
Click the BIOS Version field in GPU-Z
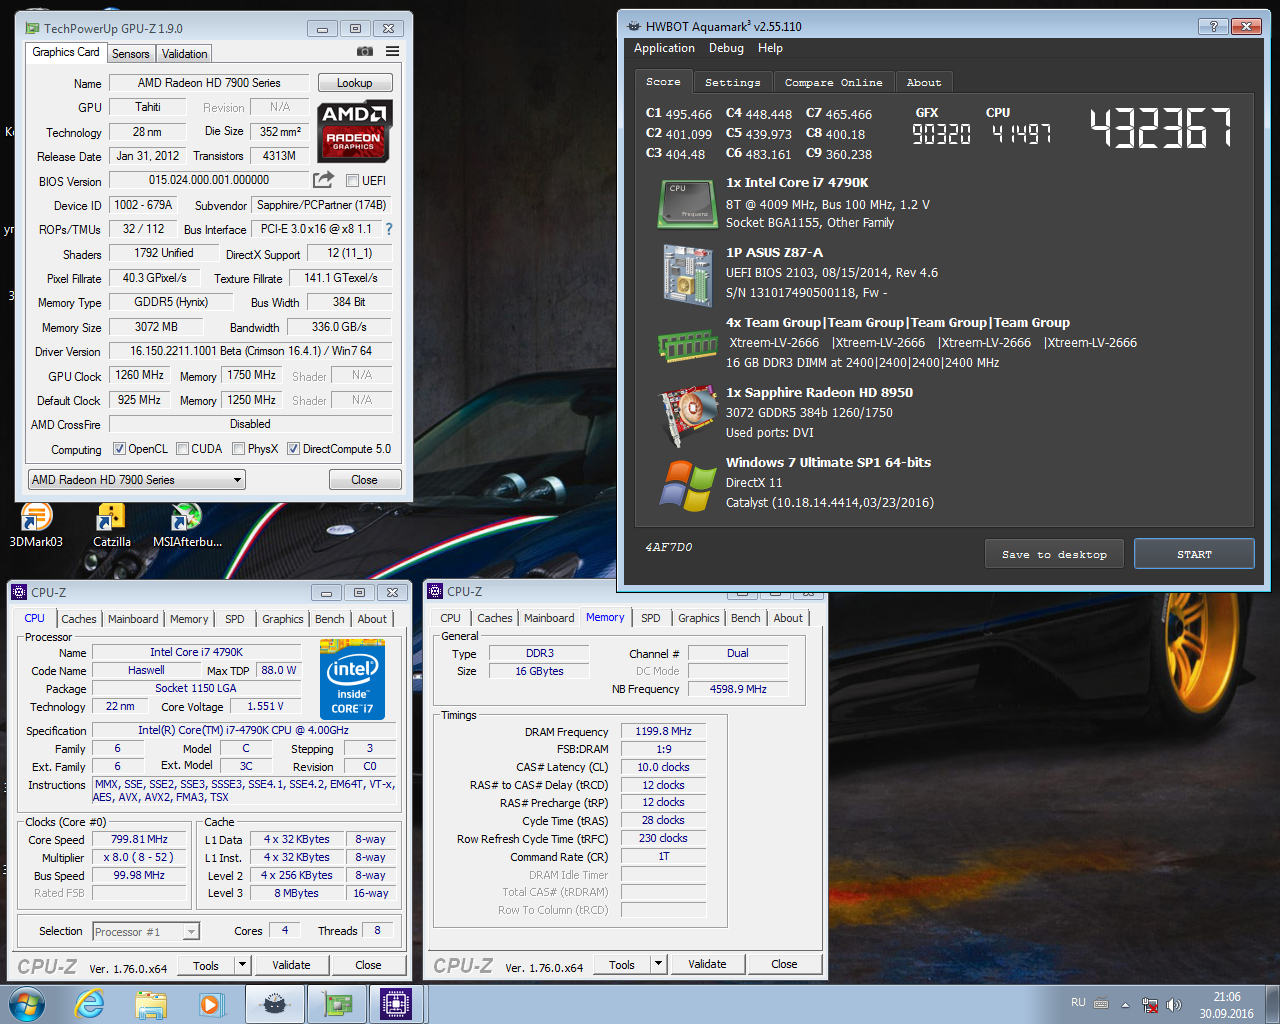pyautogui.click(x=209, y=180)
